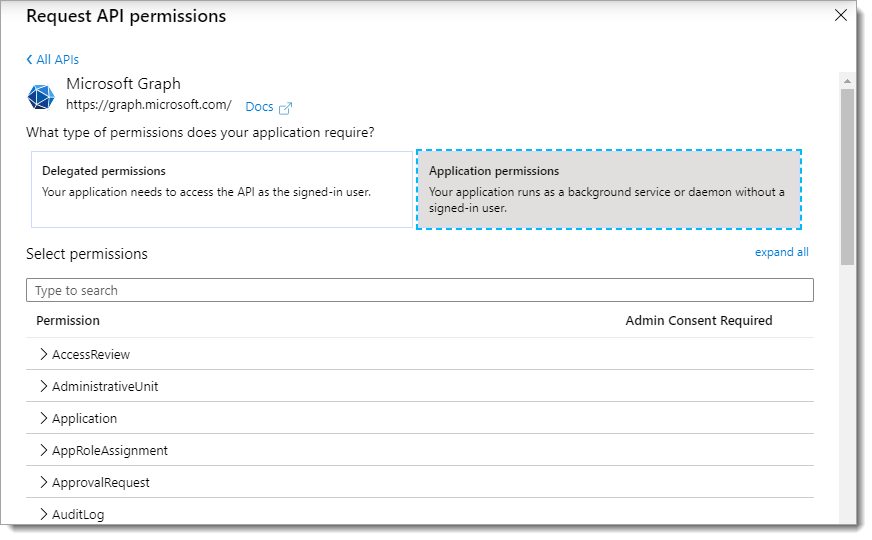Expand the ApprovalRequest permissions chevron
Screen dimensions: 872x540
[x=44, y=482]
